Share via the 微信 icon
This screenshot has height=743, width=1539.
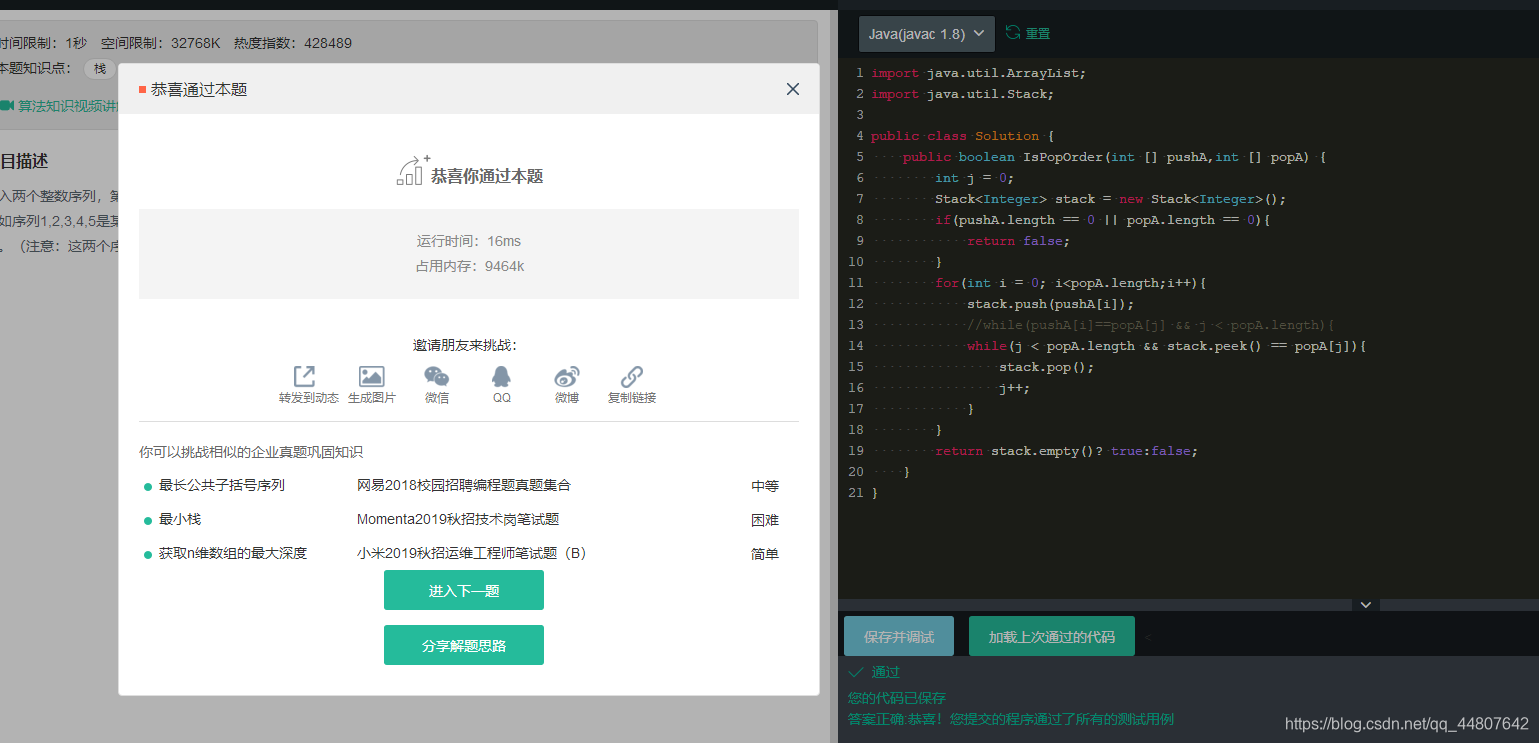(437, 377)
